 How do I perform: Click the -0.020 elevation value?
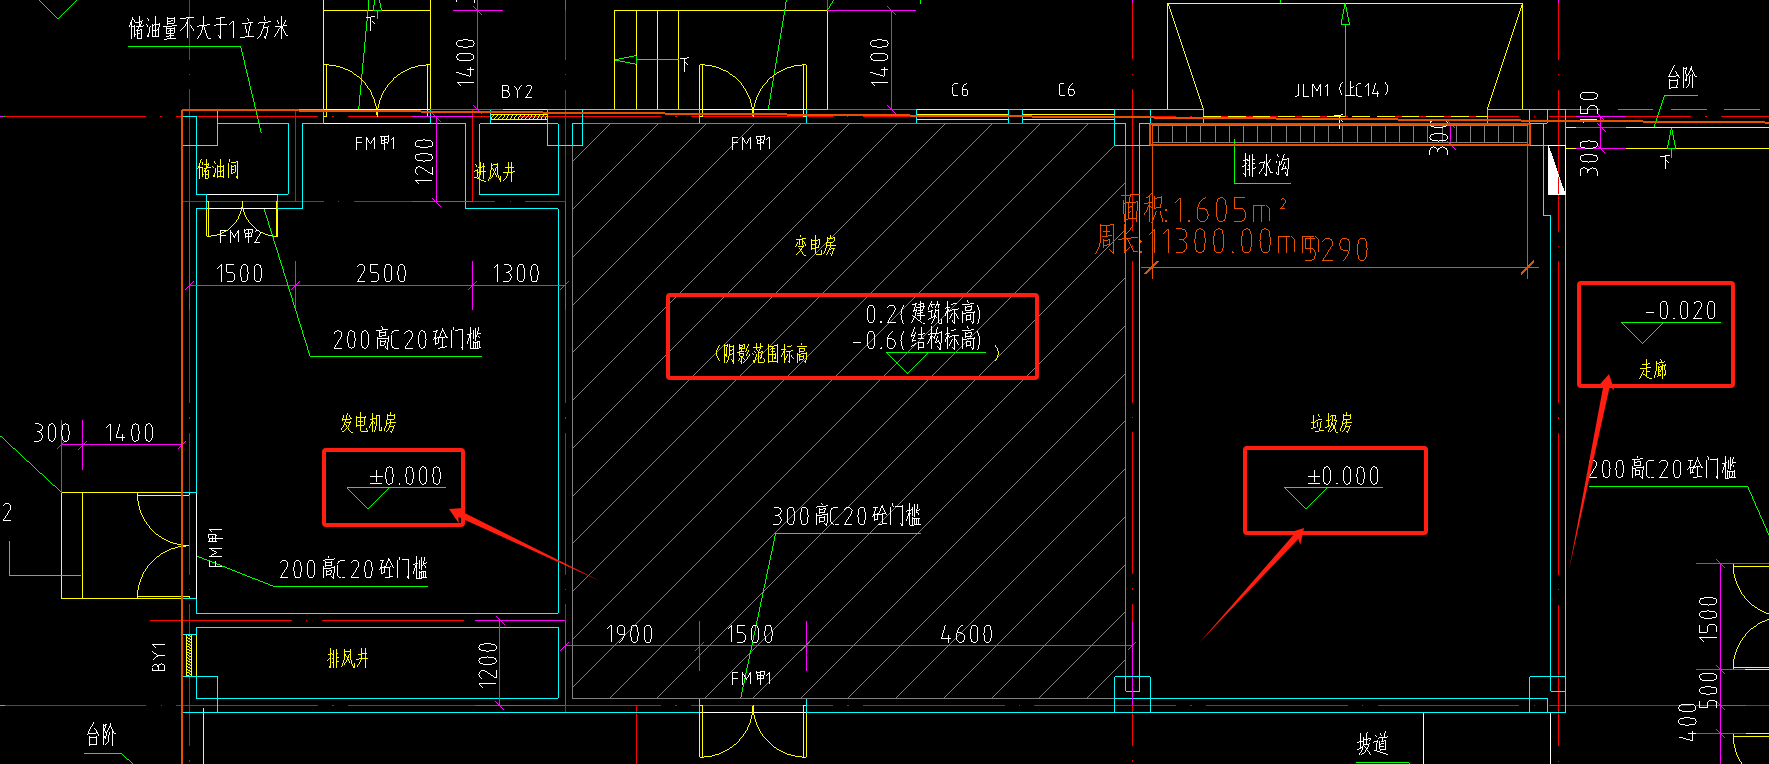click(1681, 311)
